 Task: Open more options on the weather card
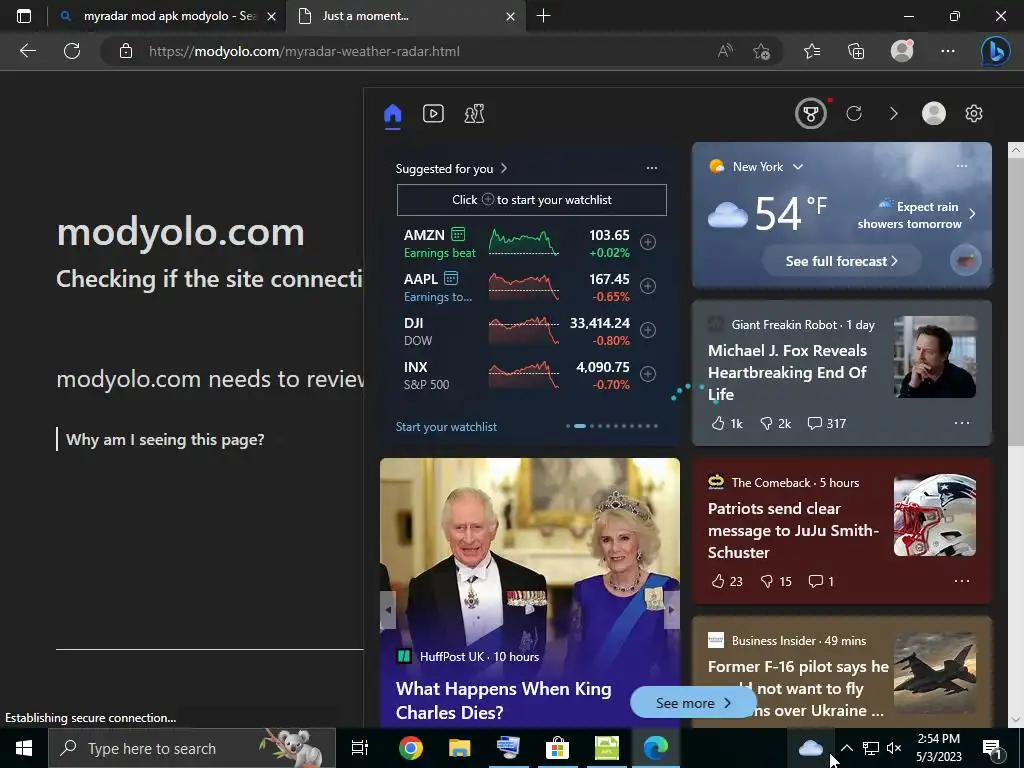click(961, 166)
